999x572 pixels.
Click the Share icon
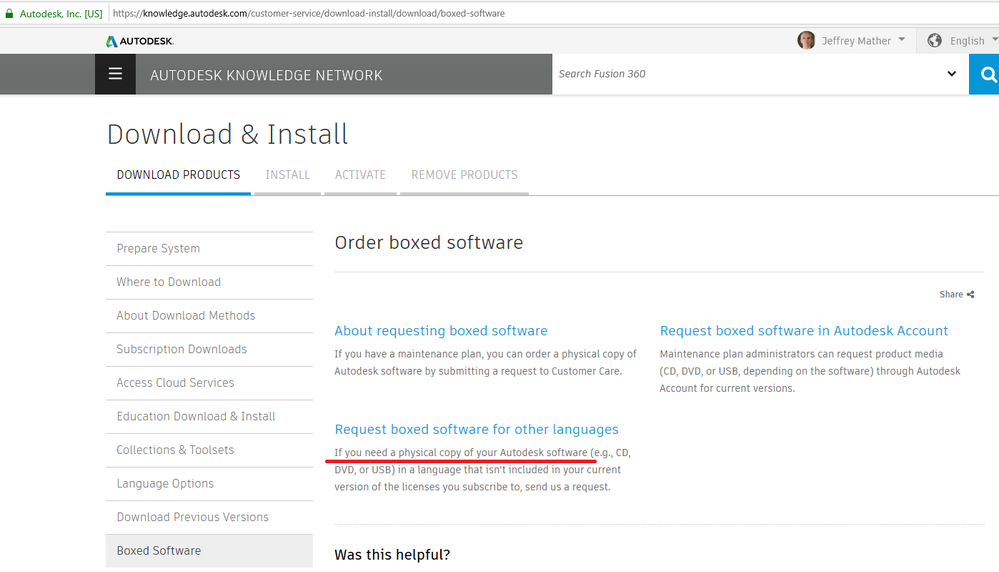[x=970, y=294]
